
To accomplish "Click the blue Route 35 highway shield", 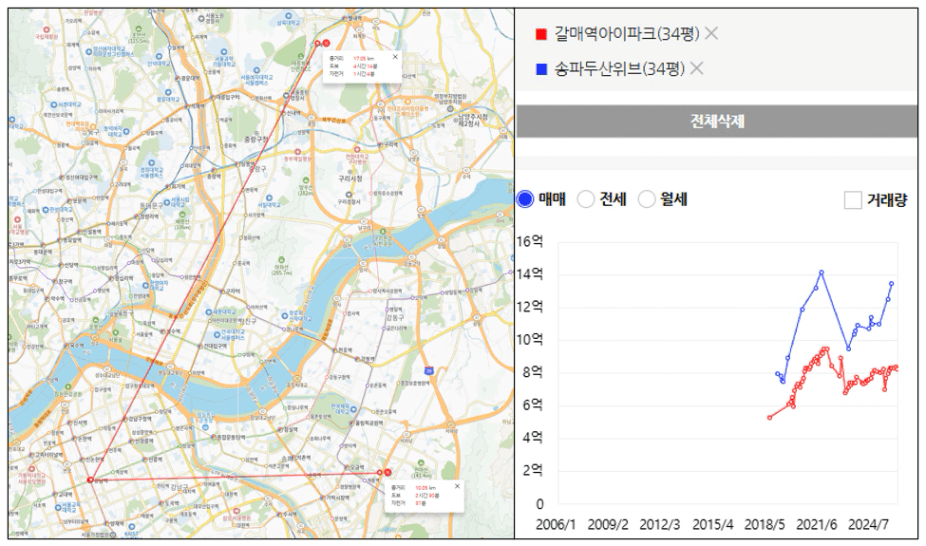I will tap(428, 370).
